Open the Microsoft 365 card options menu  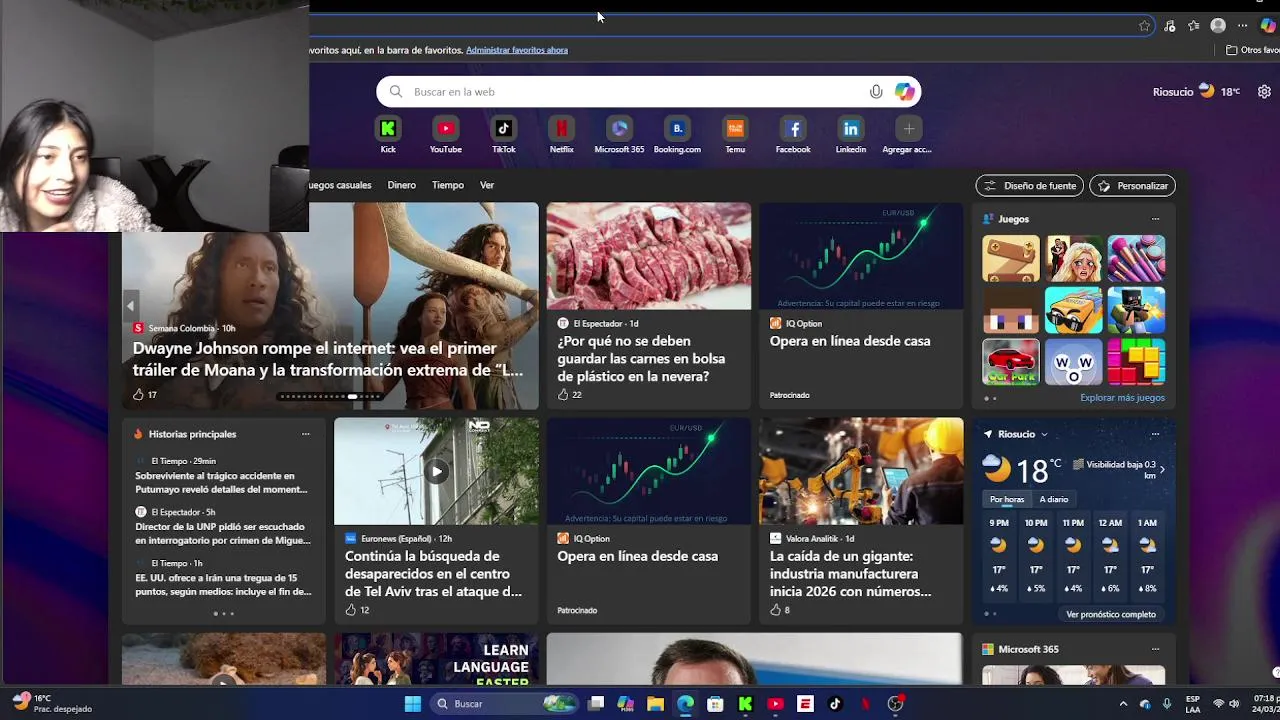(x=1155, y=649)
